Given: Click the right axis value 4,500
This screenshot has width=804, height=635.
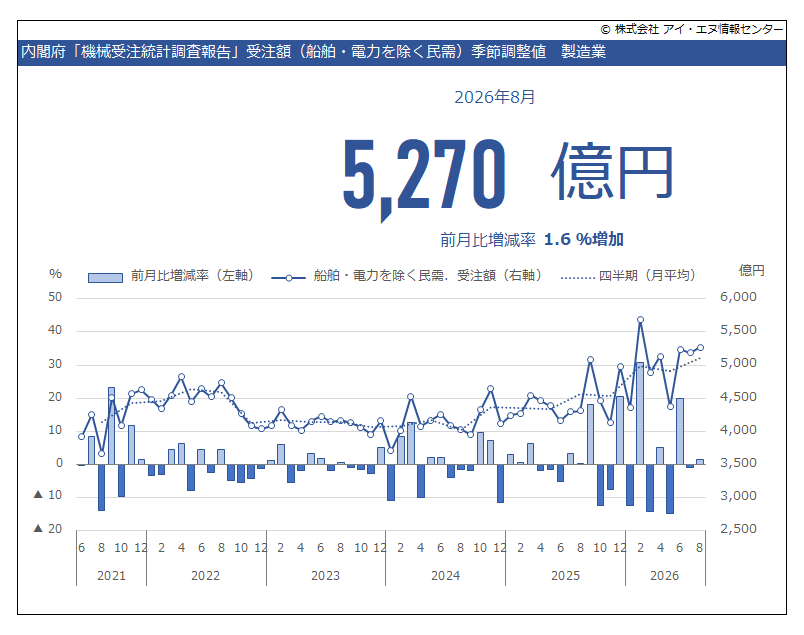Looking at the screenshot, I should tap(738, 396).
